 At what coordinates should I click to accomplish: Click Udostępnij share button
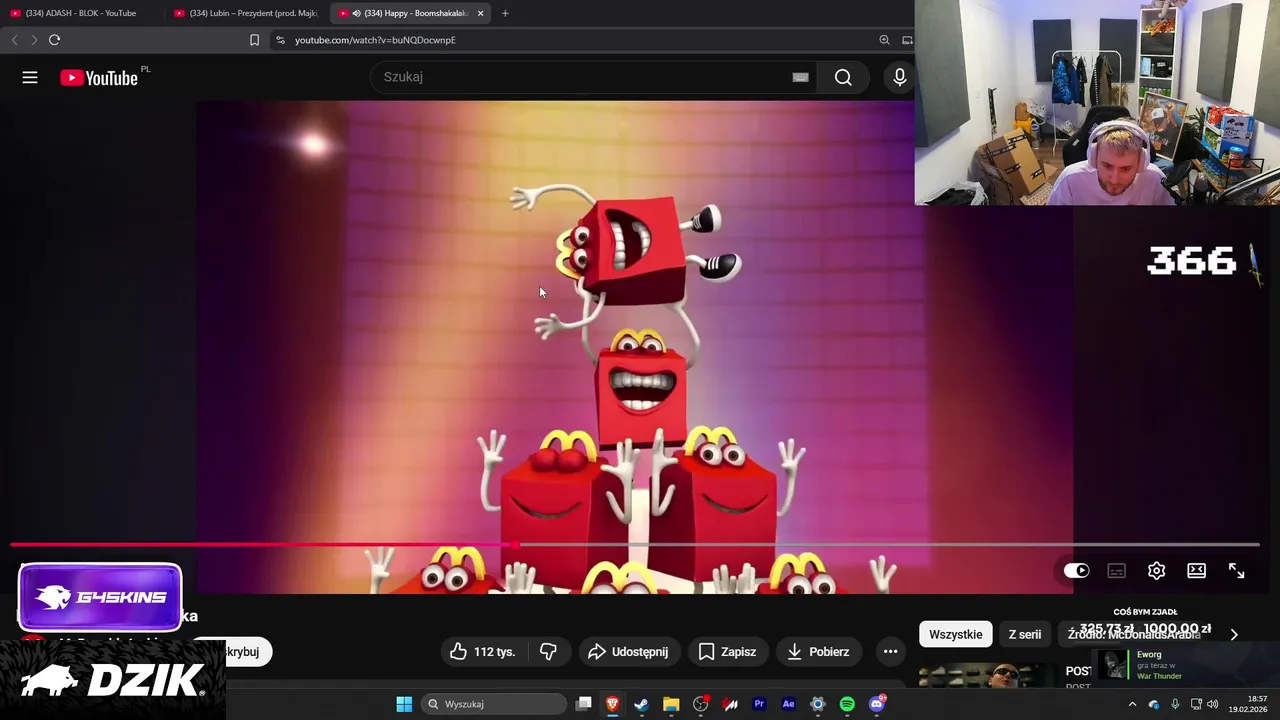(x=627, y=652)
